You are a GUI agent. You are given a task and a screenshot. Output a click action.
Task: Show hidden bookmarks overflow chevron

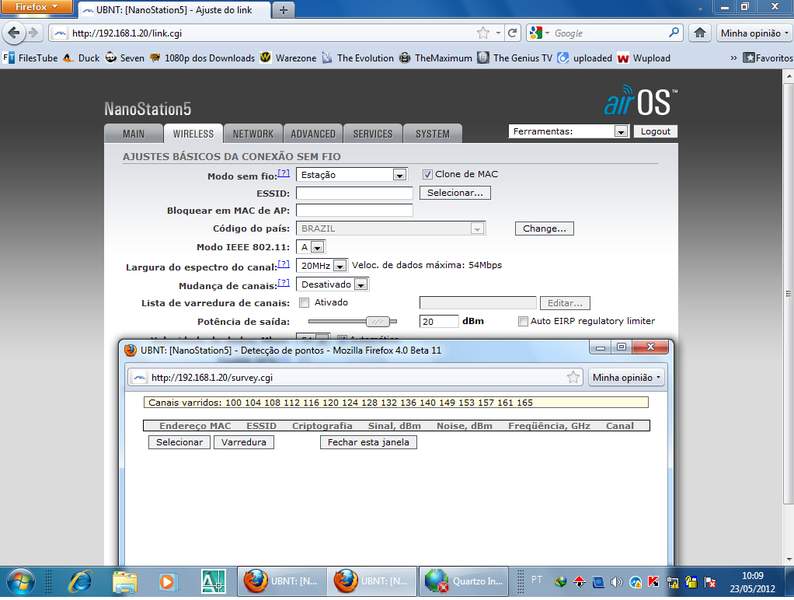click(x=733, y=58)
